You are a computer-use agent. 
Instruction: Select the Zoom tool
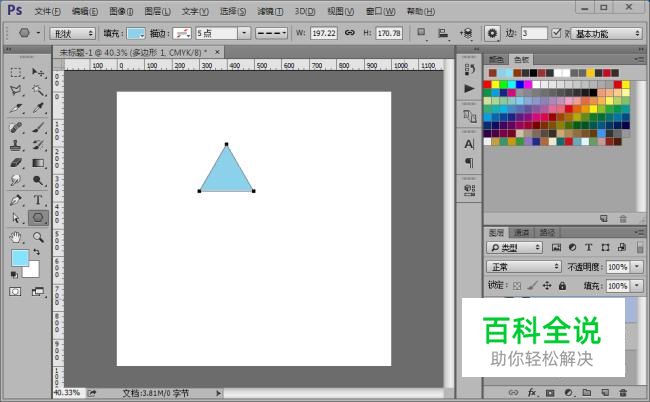(39, 237)
